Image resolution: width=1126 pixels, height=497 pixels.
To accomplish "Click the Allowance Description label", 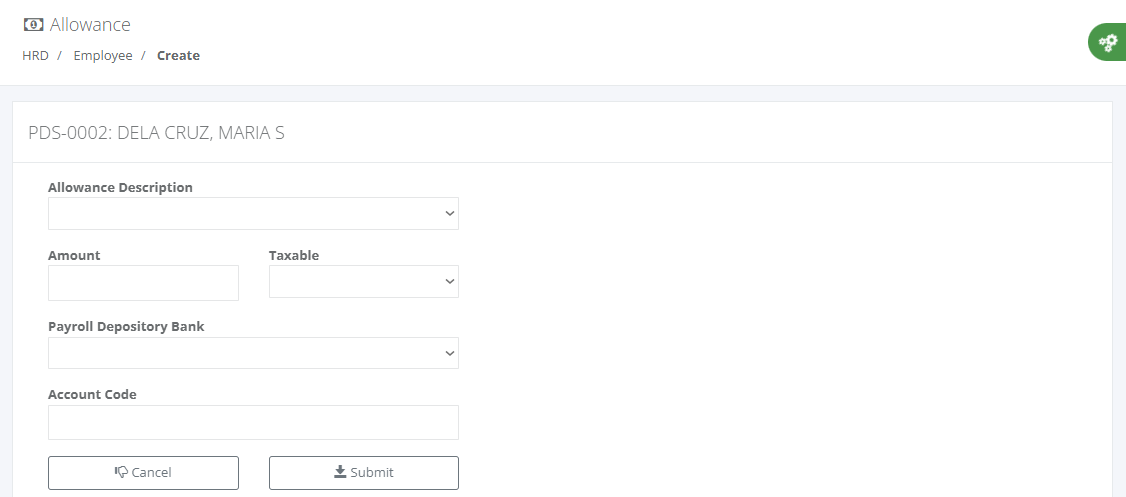I will point(120,187).
